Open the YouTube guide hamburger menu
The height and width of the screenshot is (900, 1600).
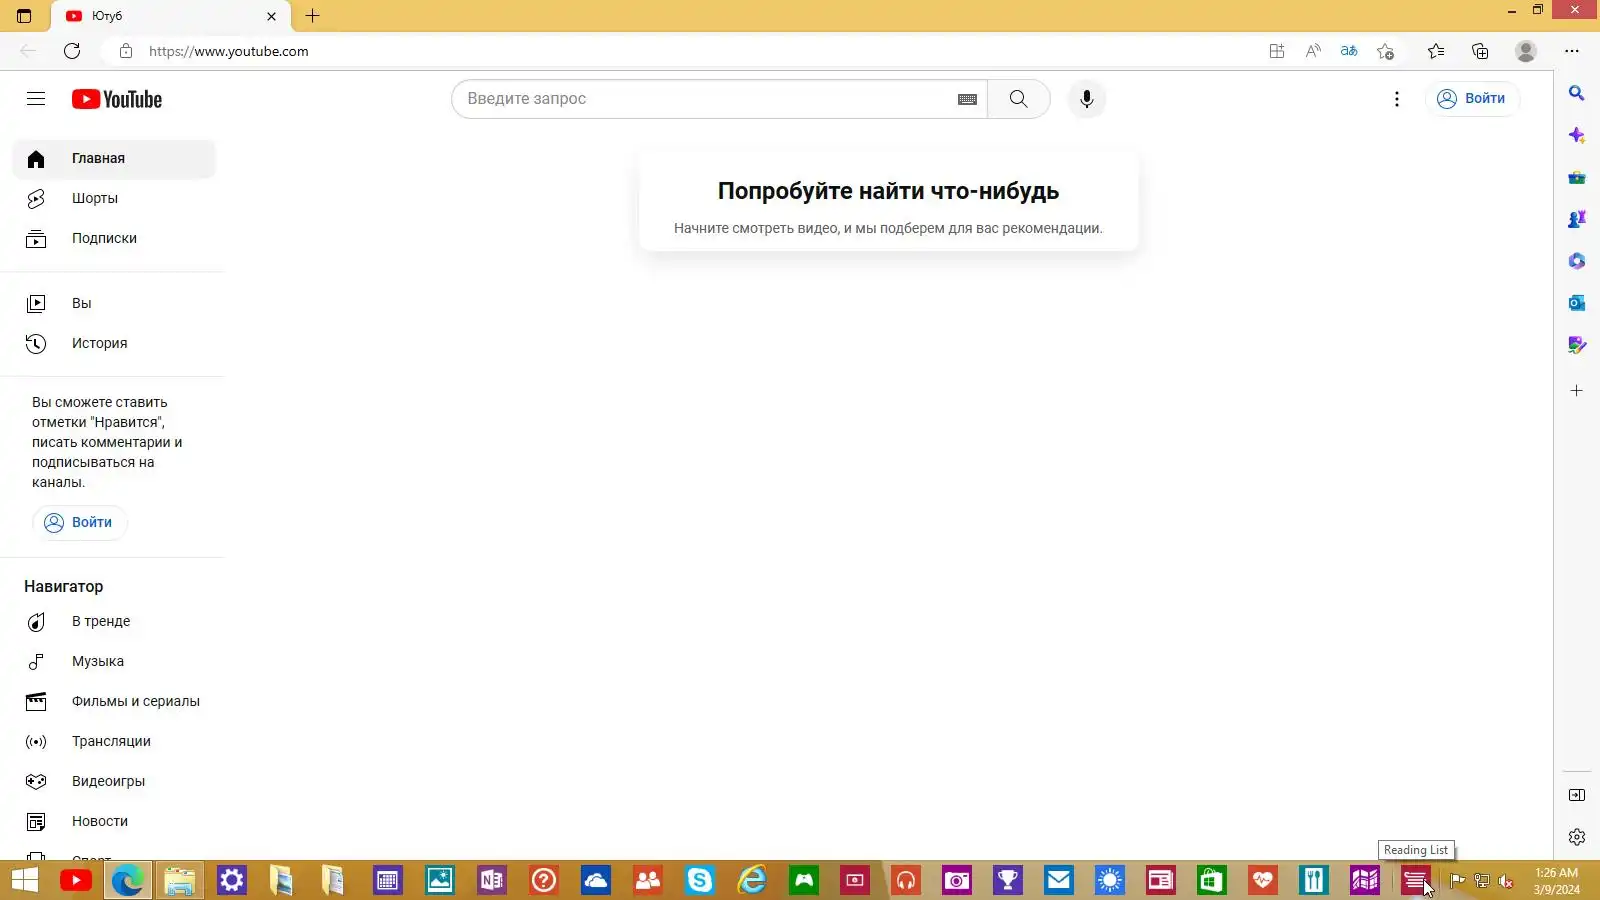36,98
